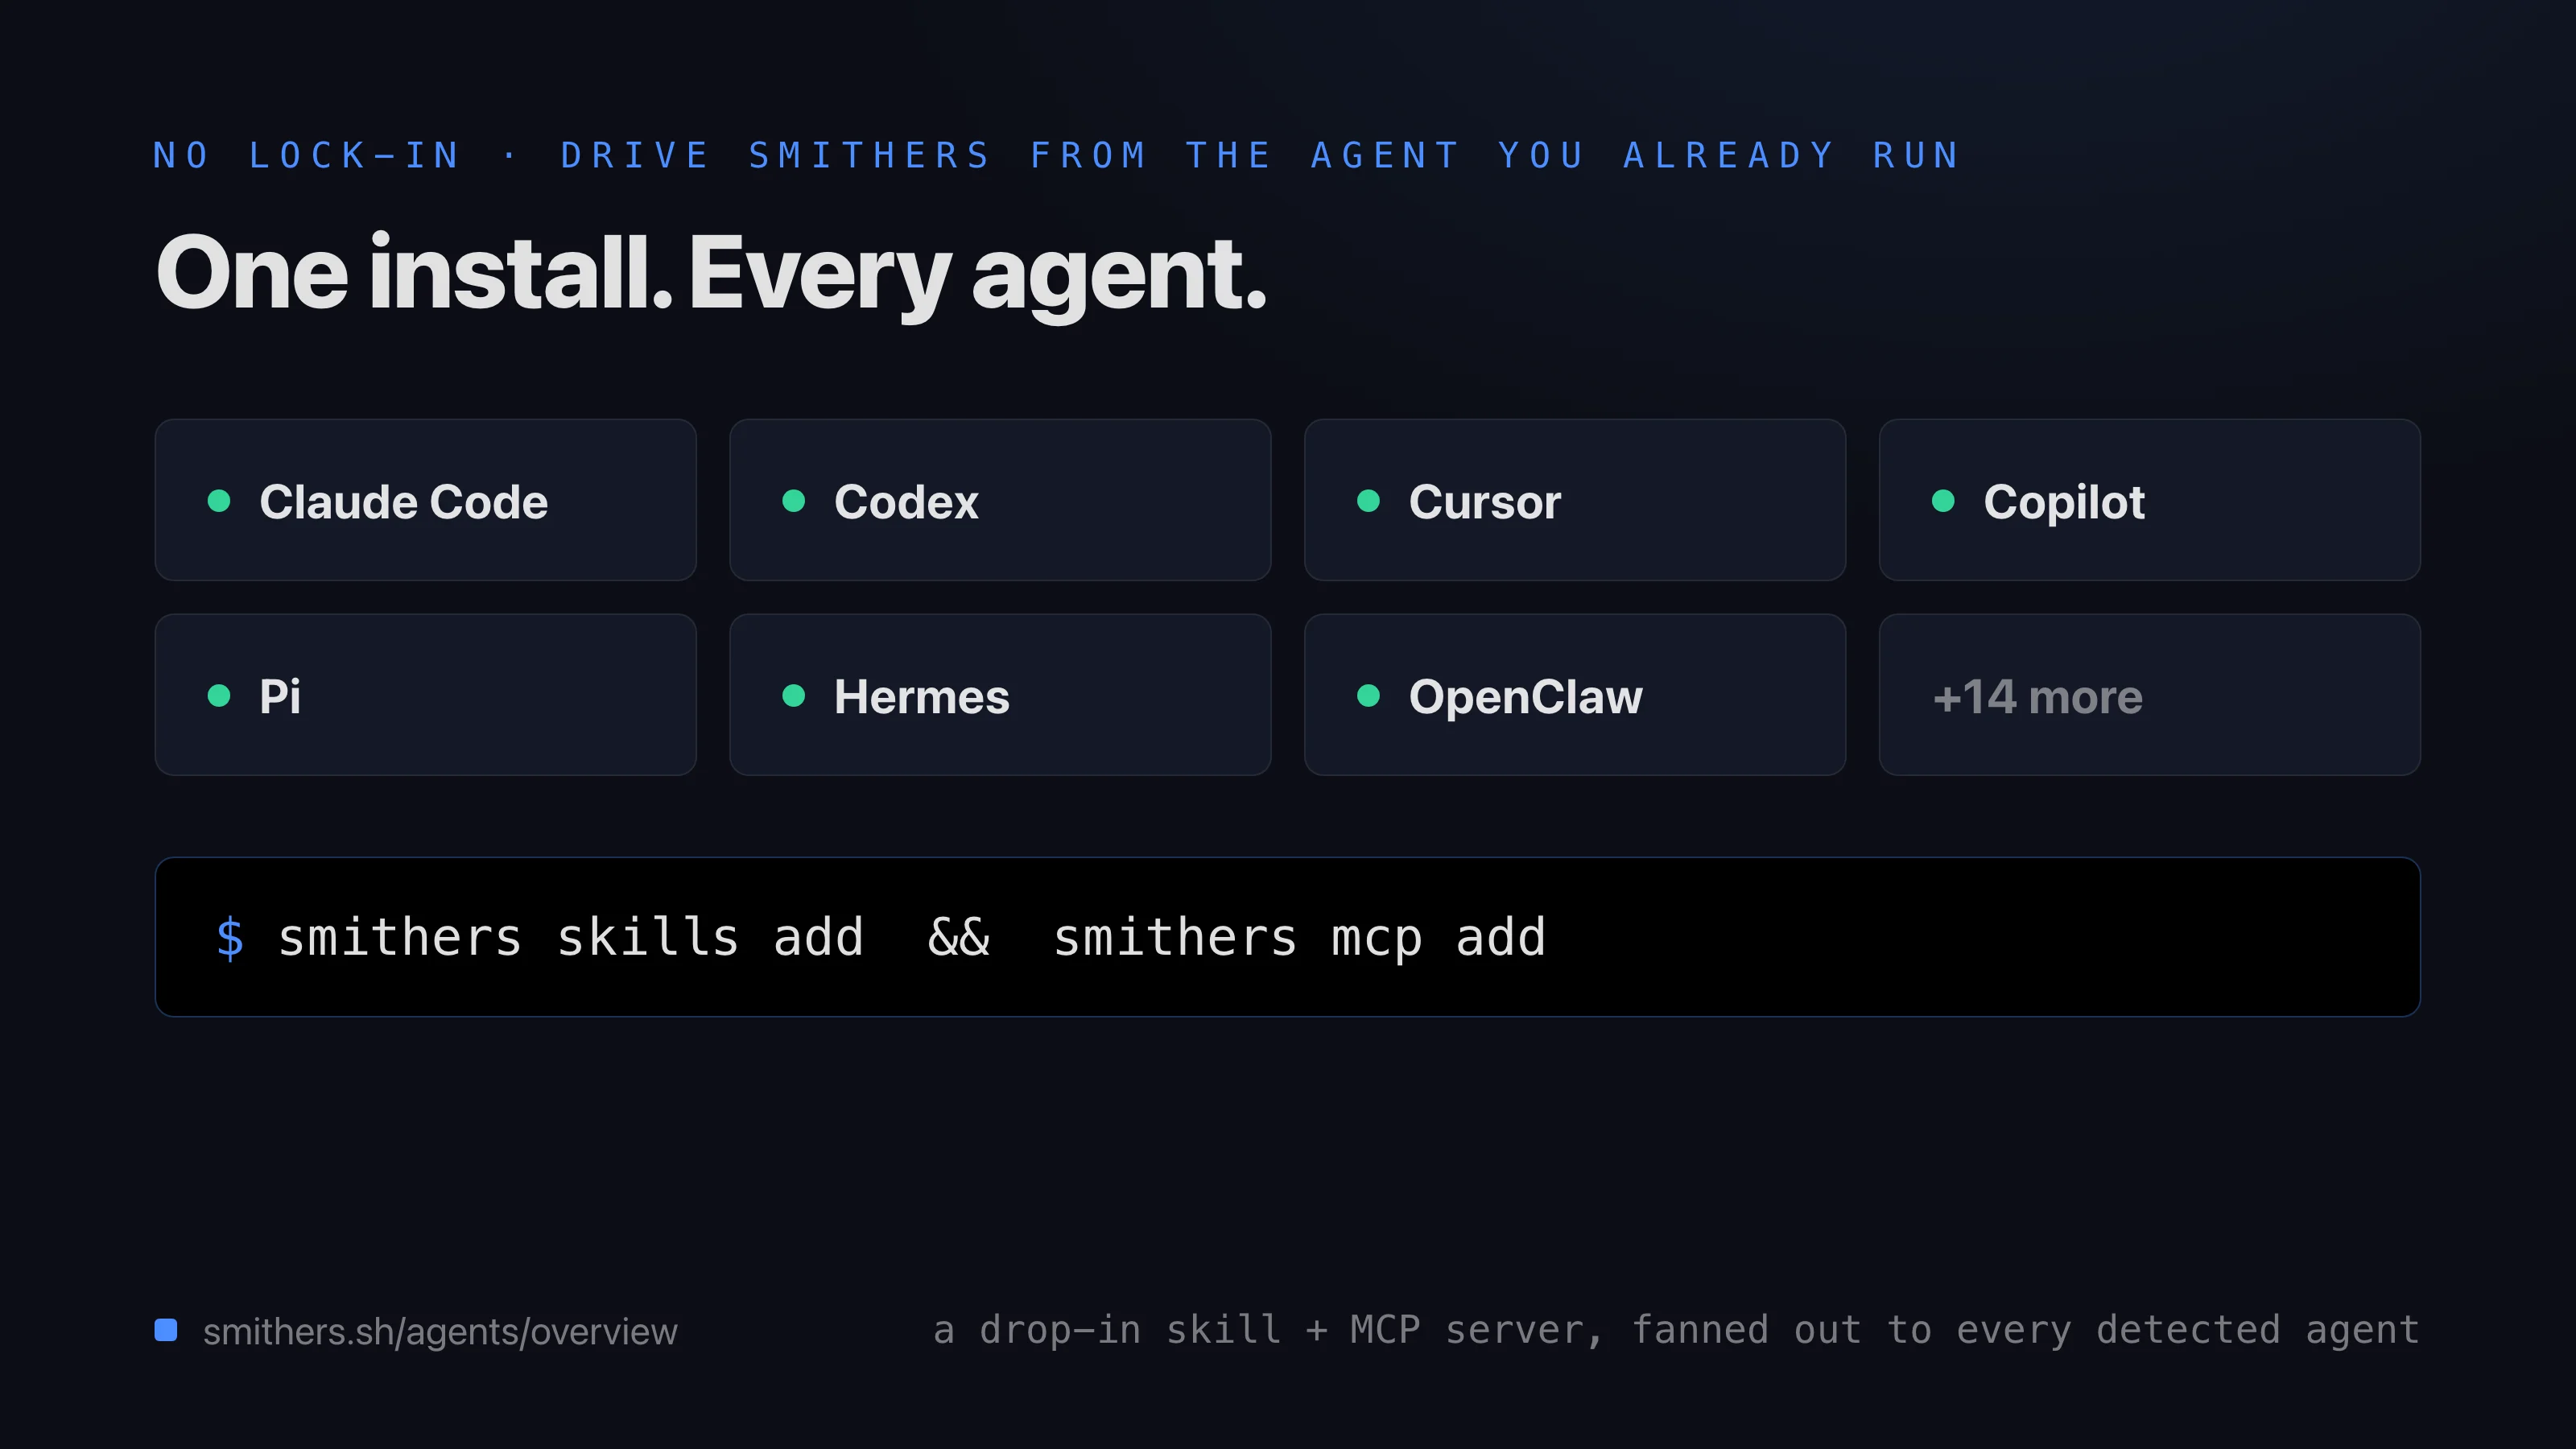
Task: Select the Claude Code agent card
Action: (x=425, y=500)
